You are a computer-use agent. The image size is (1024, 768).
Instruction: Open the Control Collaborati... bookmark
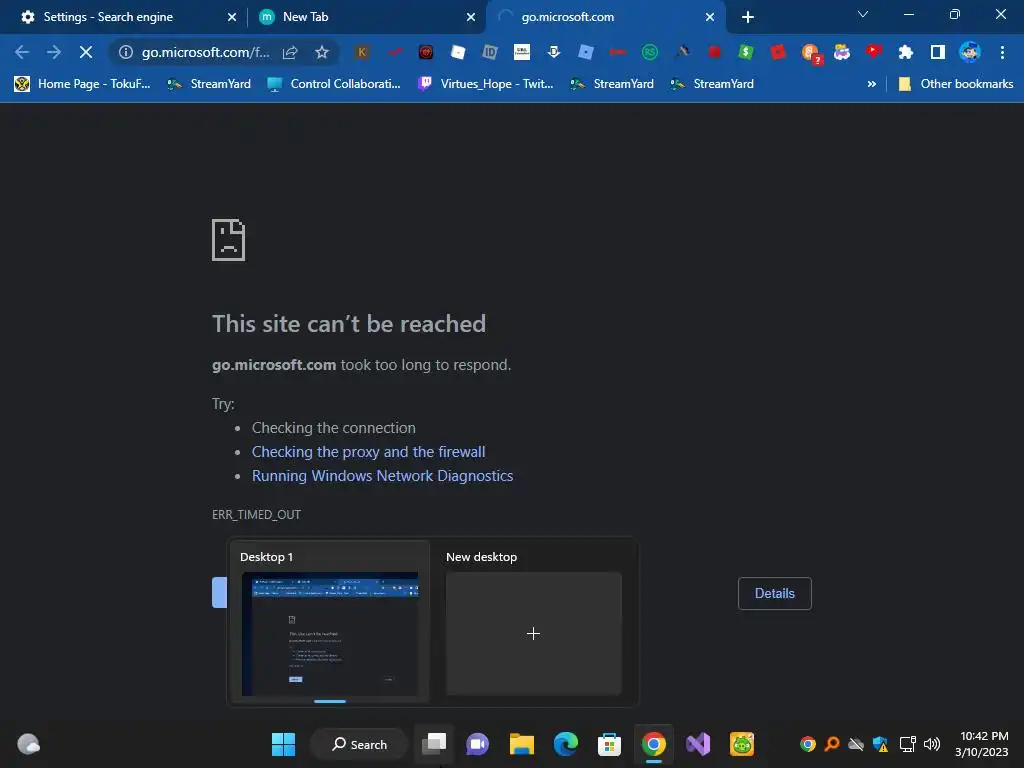(334, 84)
